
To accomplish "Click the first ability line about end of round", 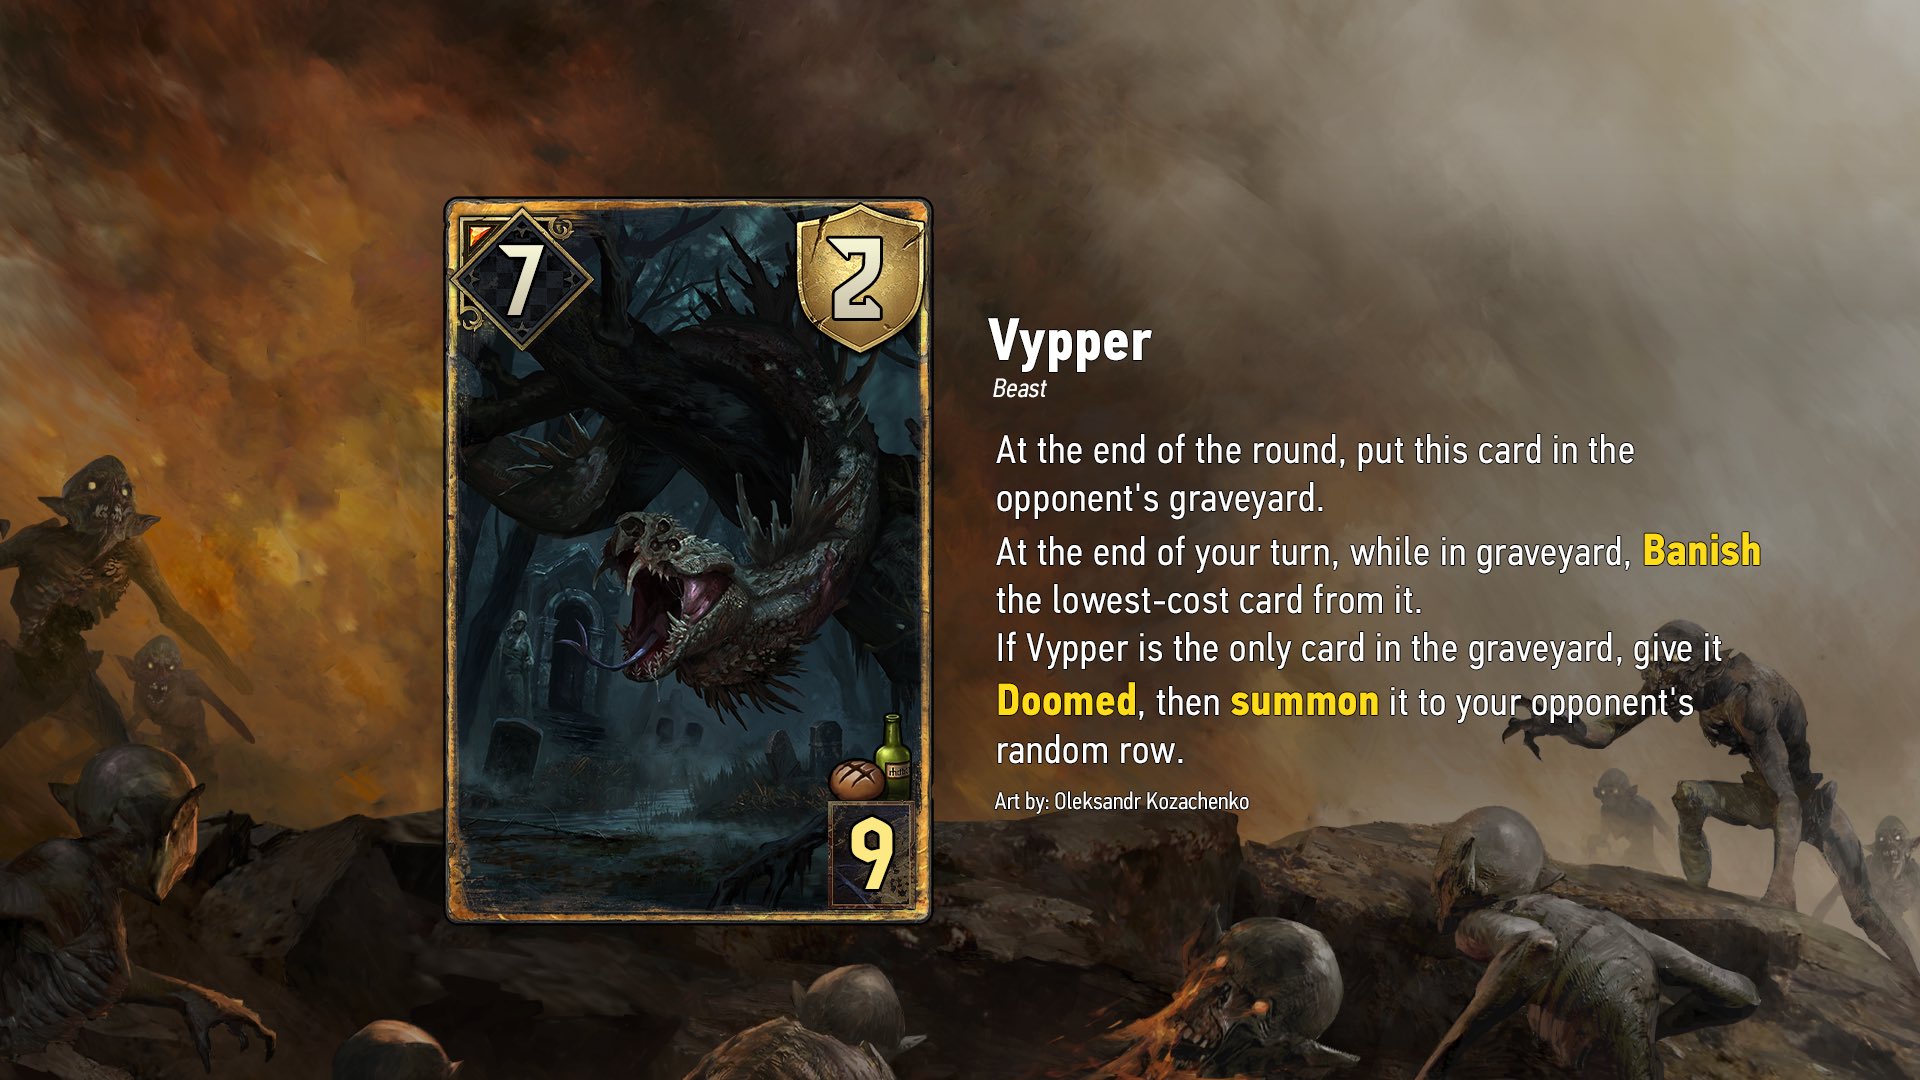I will tap(1315, 474).
